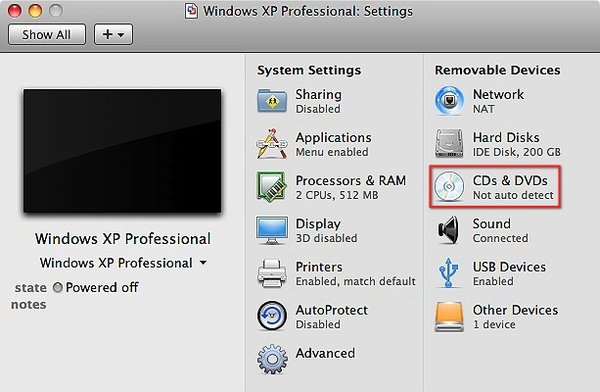Click the Show All button
The height and width of the screenshot is (392, 600).
(x=47, y=34)
